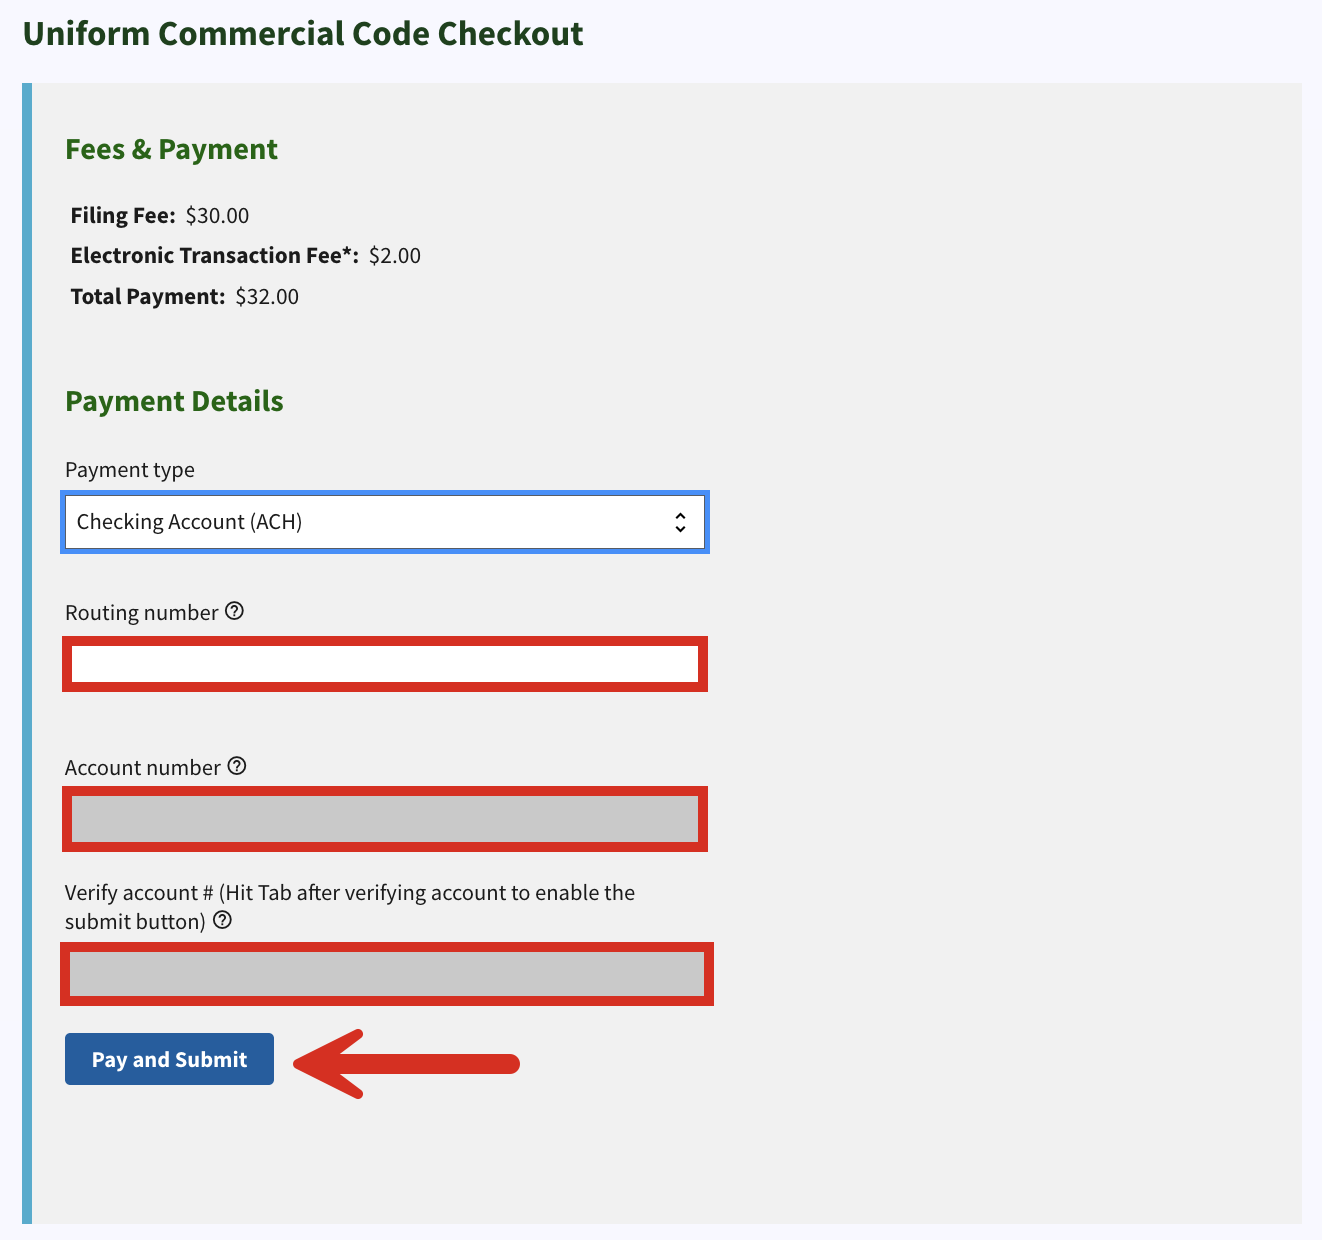Open the Routing number help icon
The height and width of the screenshot is (1240, 1322).
click(234, 611)
